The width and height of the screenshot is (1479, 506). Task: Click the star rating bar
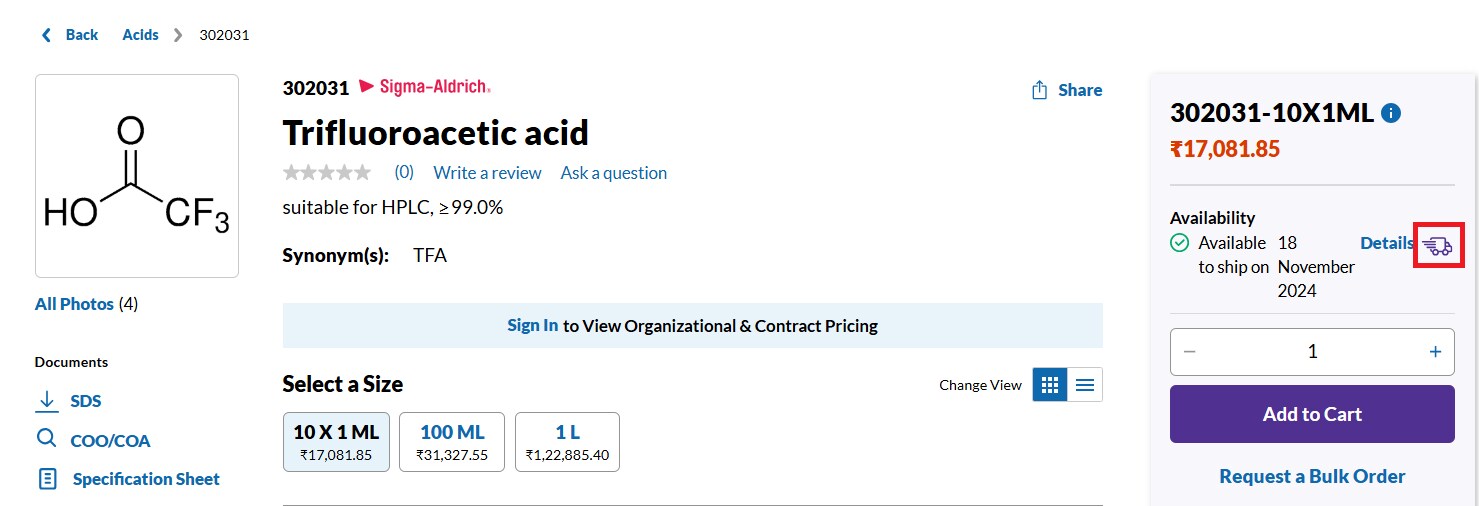[327, 173]
